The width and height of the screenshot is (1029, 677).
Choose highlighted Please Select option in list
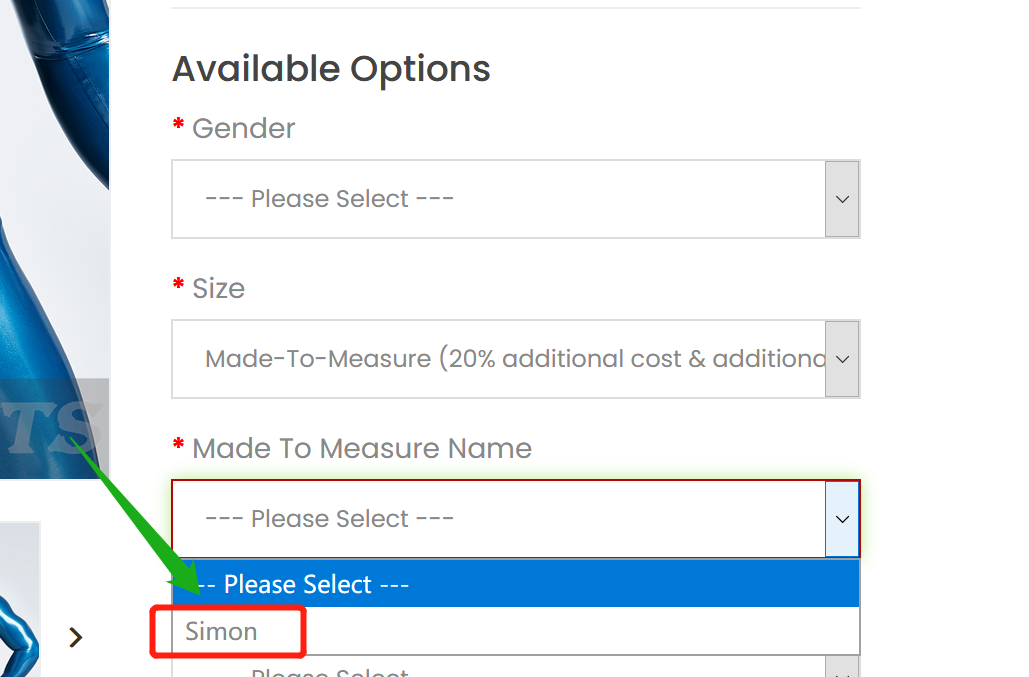coord(516,584)
